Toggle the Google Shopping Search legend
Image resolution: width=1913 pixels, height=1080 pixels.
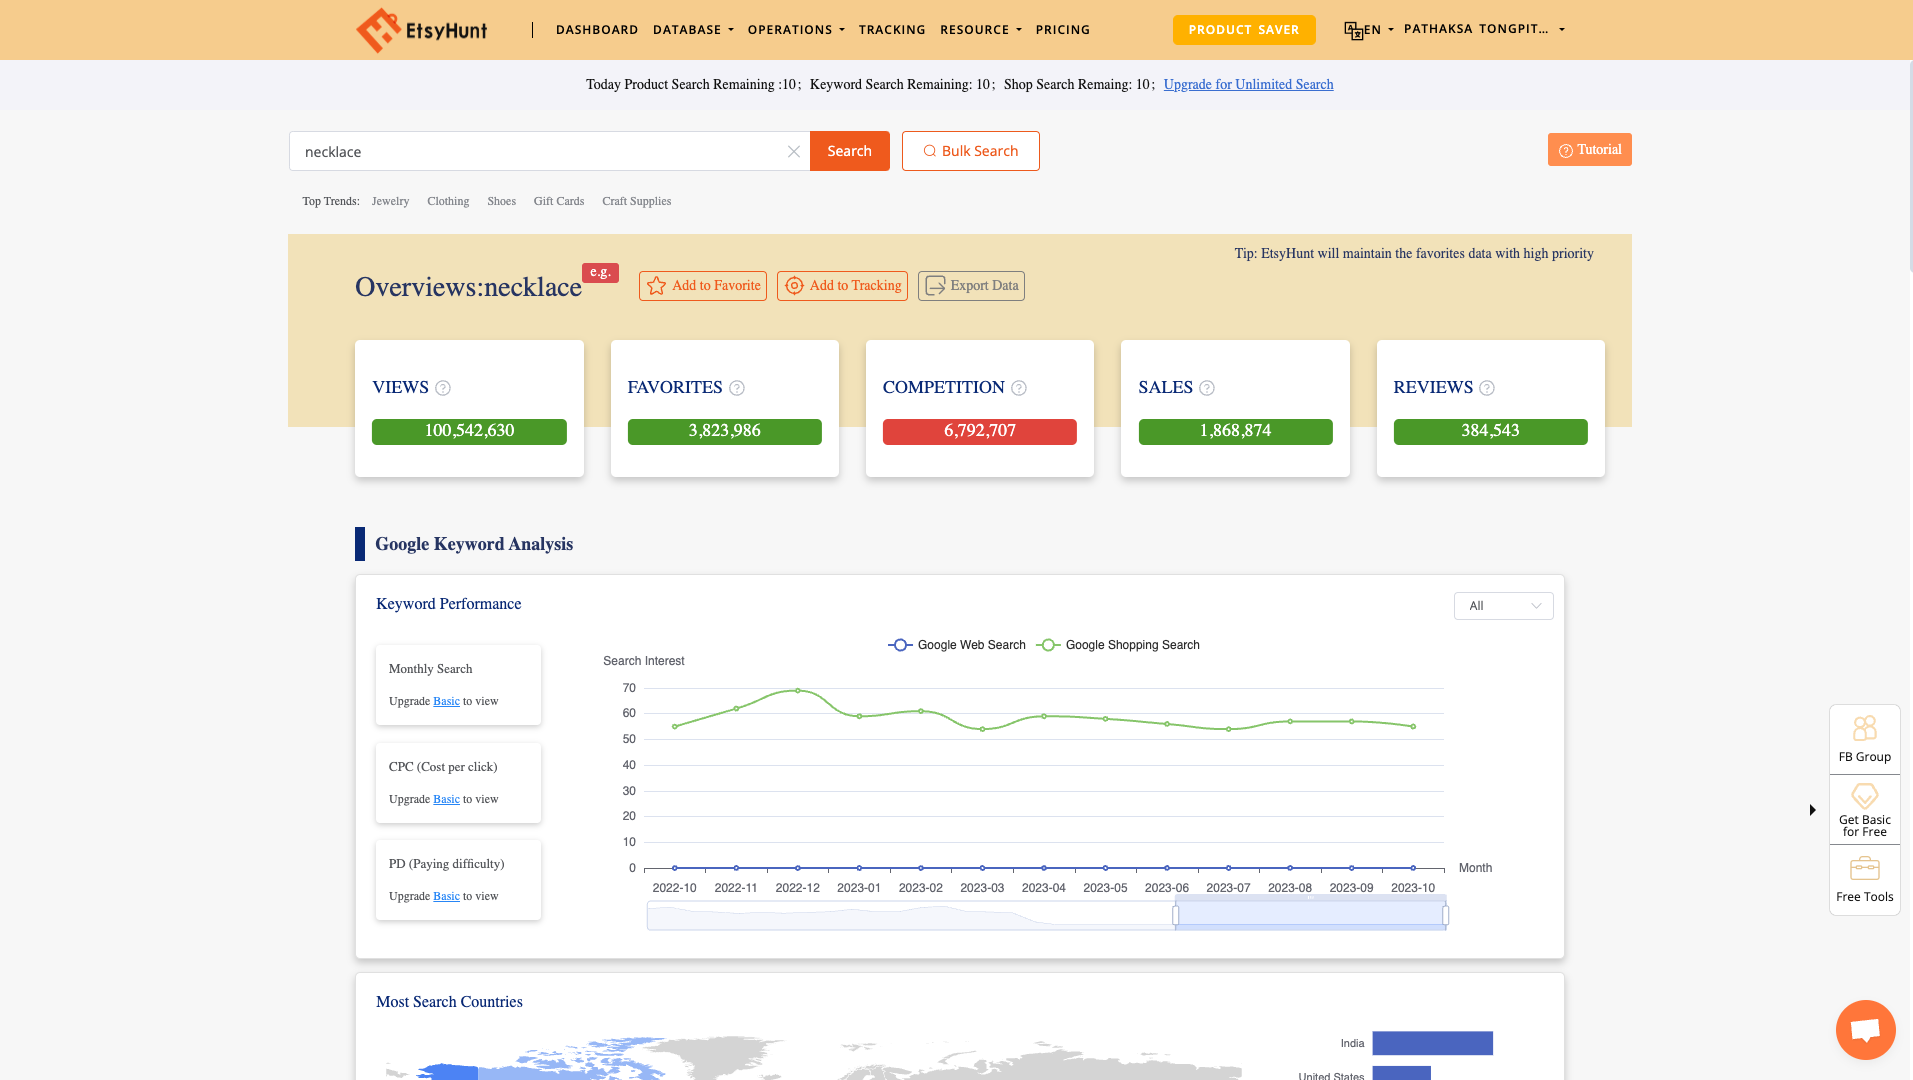(1118, 645)
